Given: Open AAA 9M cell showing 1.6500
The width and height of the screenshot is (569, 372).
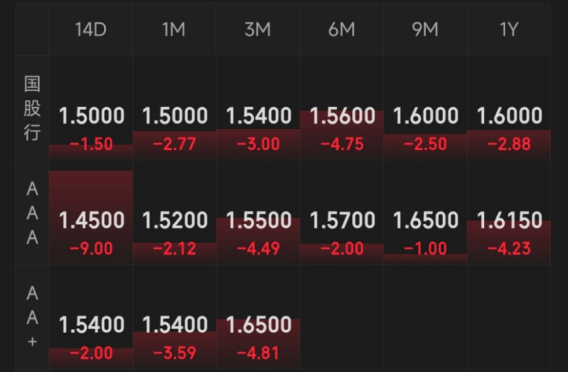Looking at the screenshot, I should [x=425, y=213].
